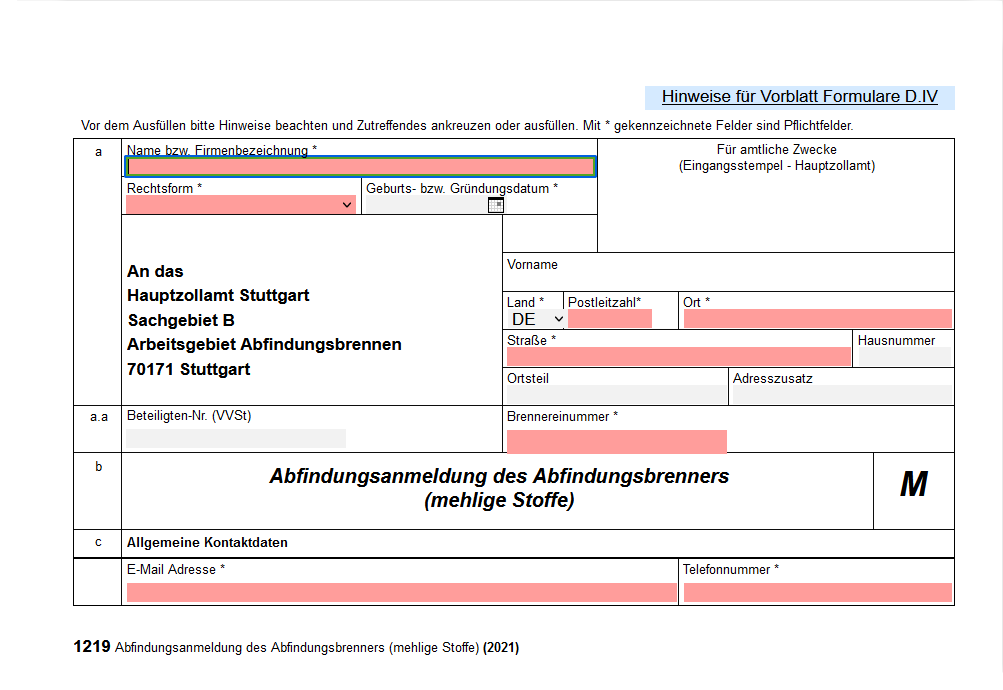Select the E-Mail Adresse field
1003x690 pixels.
pyautogui.click(x=400, y=593)
